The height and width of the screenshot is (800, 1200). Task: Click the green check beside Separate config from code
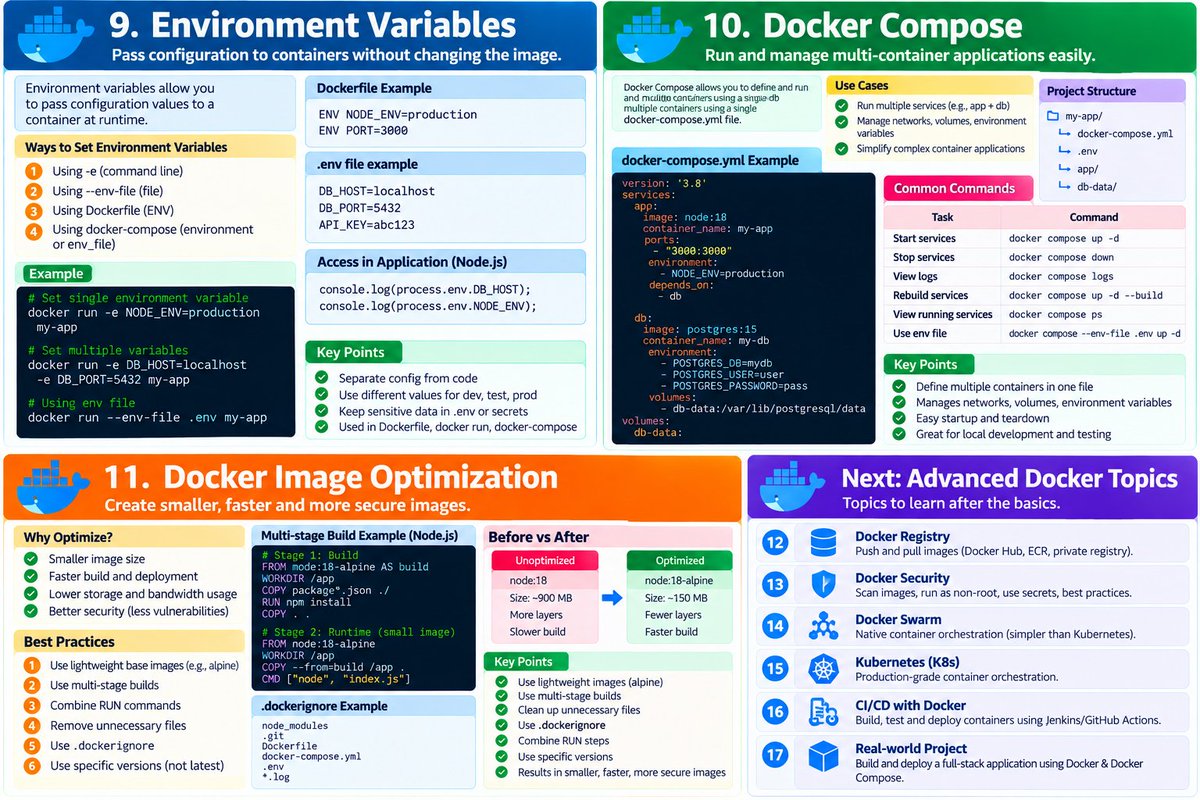point(322,378)
